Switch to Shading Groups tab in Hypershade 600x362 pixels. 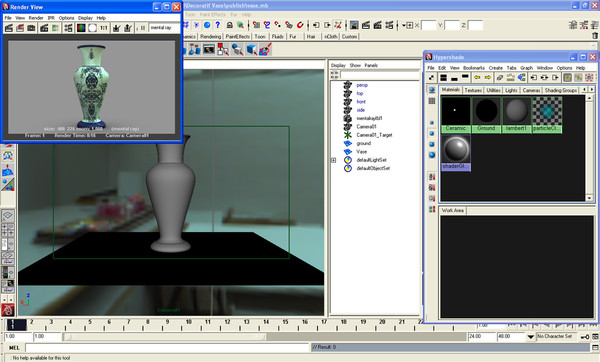click(561, 90)
